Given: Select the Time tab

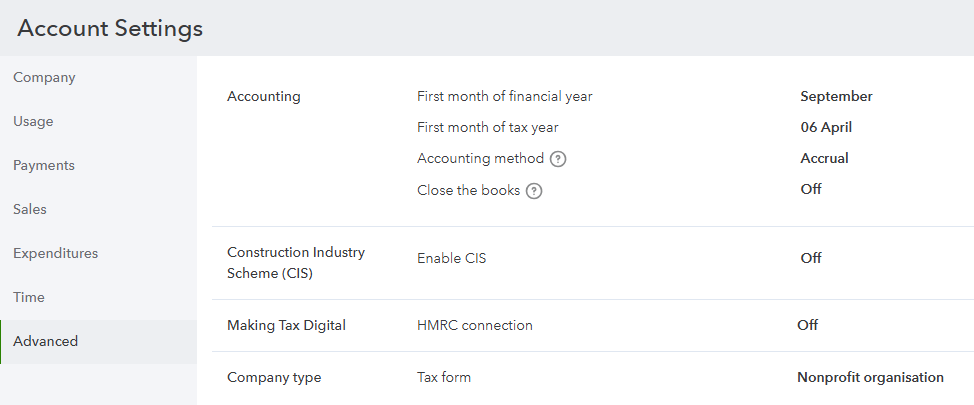Looking at the screenshot, I should point(29,297).
